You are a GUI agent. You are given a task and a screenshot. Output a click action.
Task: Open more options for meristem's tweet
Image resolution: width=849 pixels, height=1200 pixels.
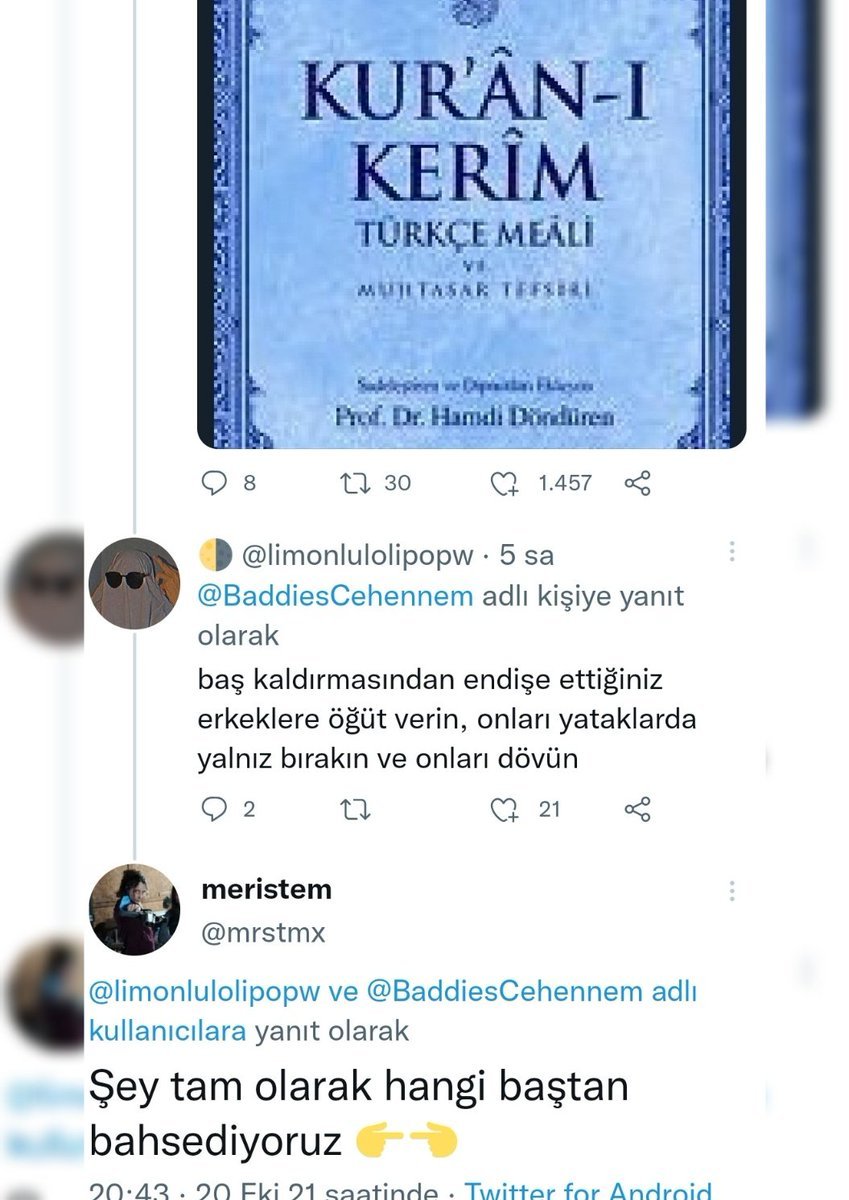coord(732,891)
